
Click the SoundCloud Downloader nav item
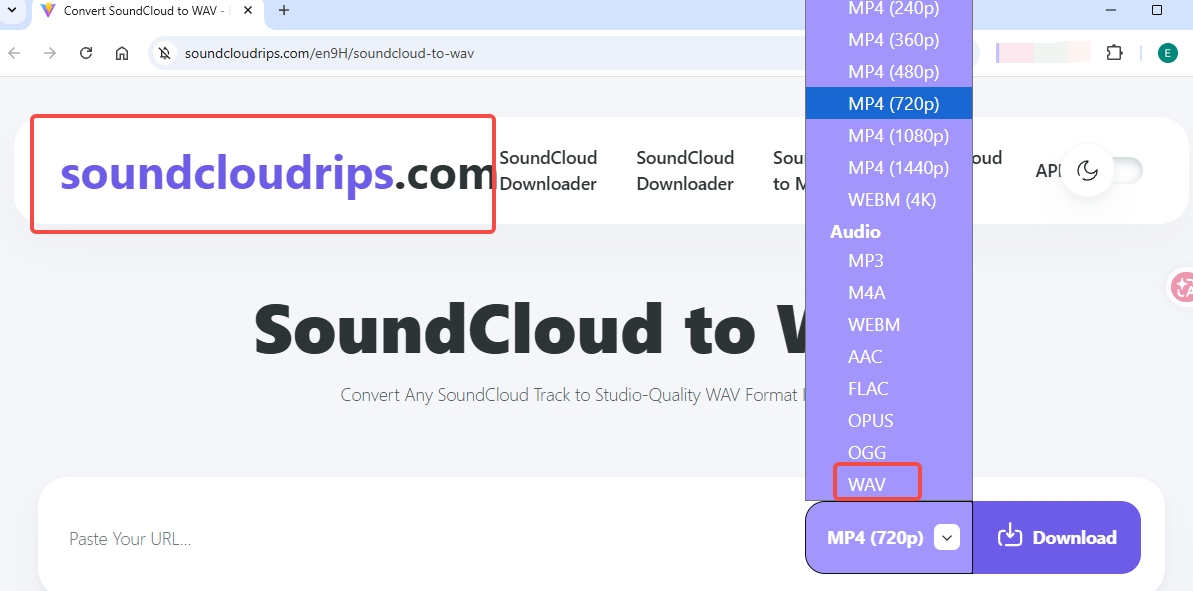click(x=548, y=170)
